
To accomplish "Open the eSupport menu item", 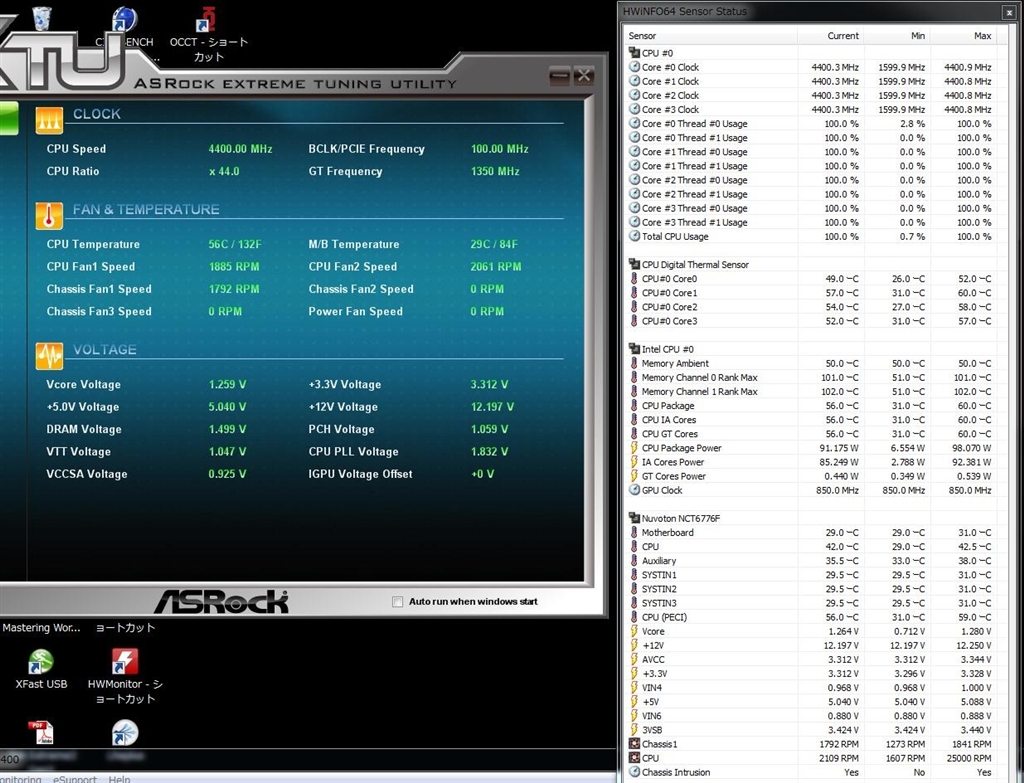I will point(75,779).
